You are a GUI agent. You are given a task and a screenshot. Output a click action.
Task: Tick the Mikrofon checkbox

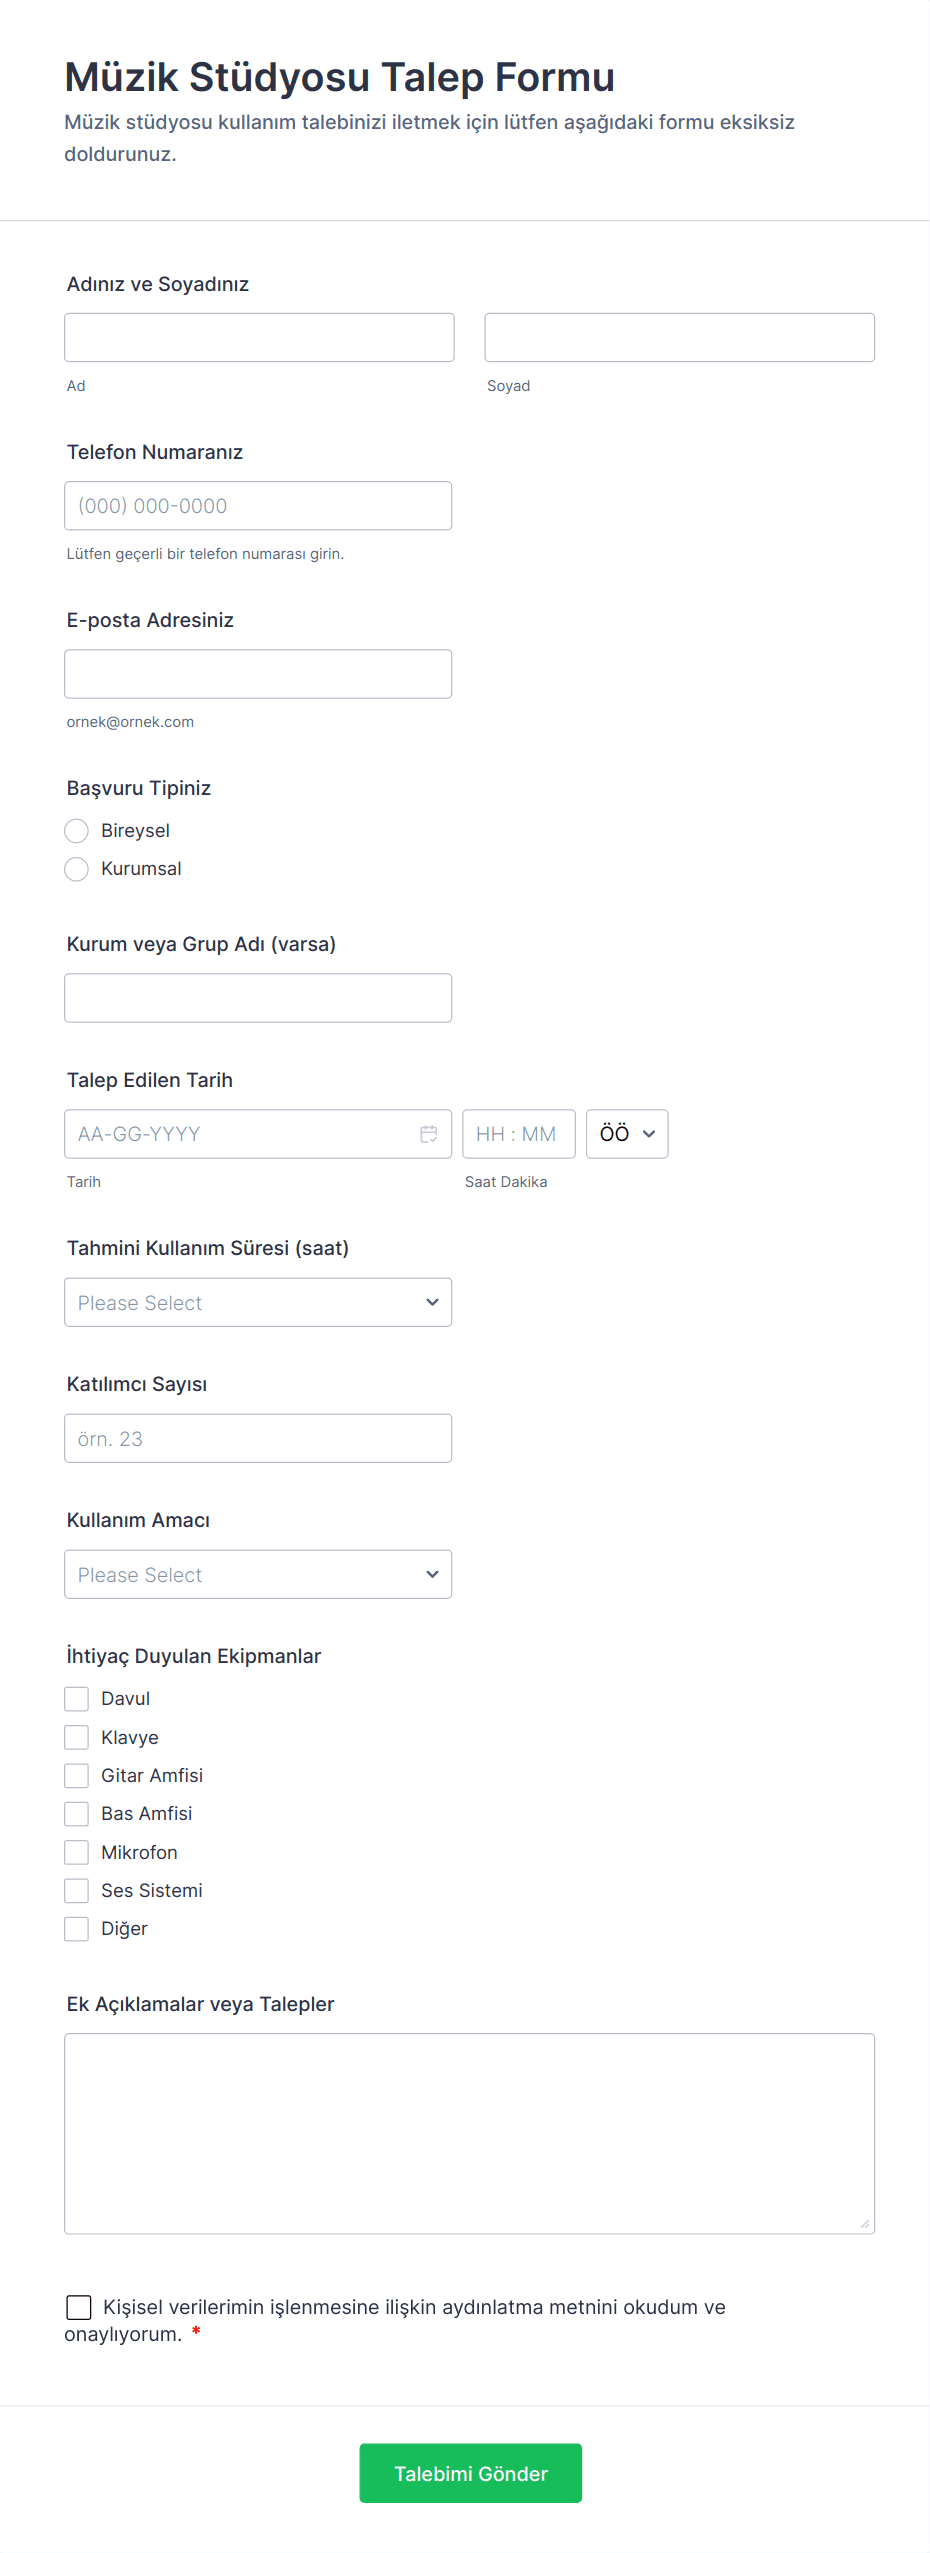coord(77,1852)
